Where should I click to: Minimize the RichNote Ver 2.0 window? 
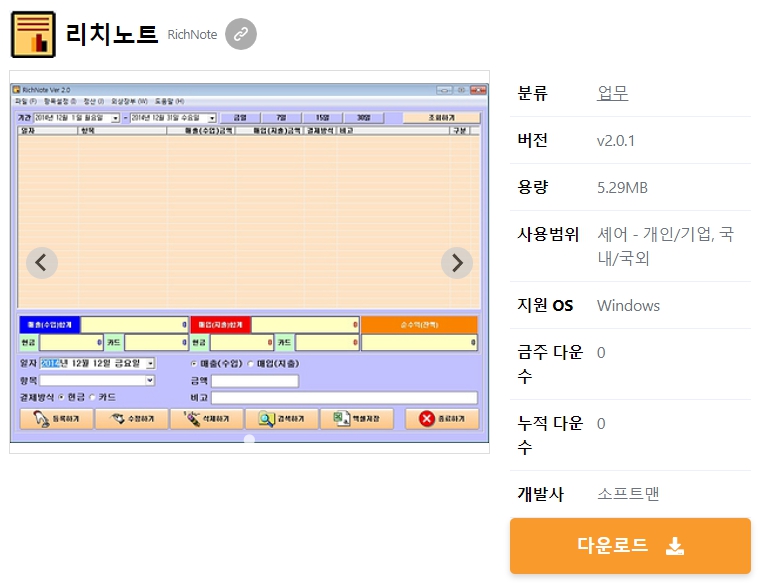click(444, 90)
